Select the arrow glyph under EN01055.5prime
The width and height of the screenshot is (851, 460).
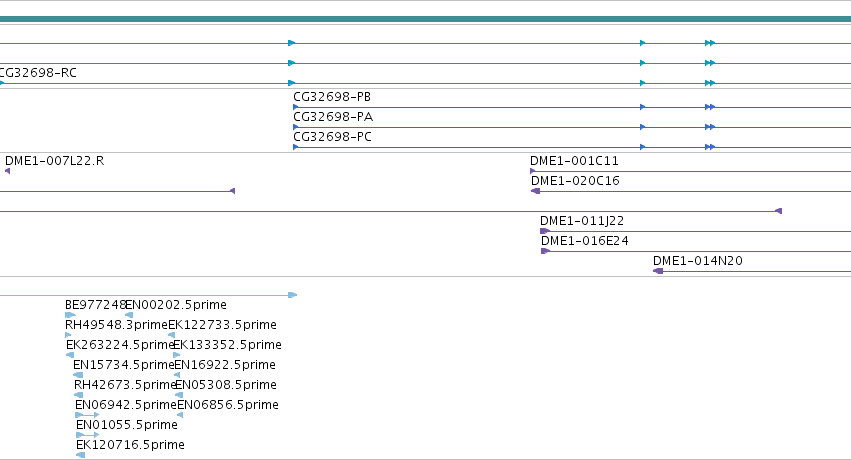coord(87,435)
